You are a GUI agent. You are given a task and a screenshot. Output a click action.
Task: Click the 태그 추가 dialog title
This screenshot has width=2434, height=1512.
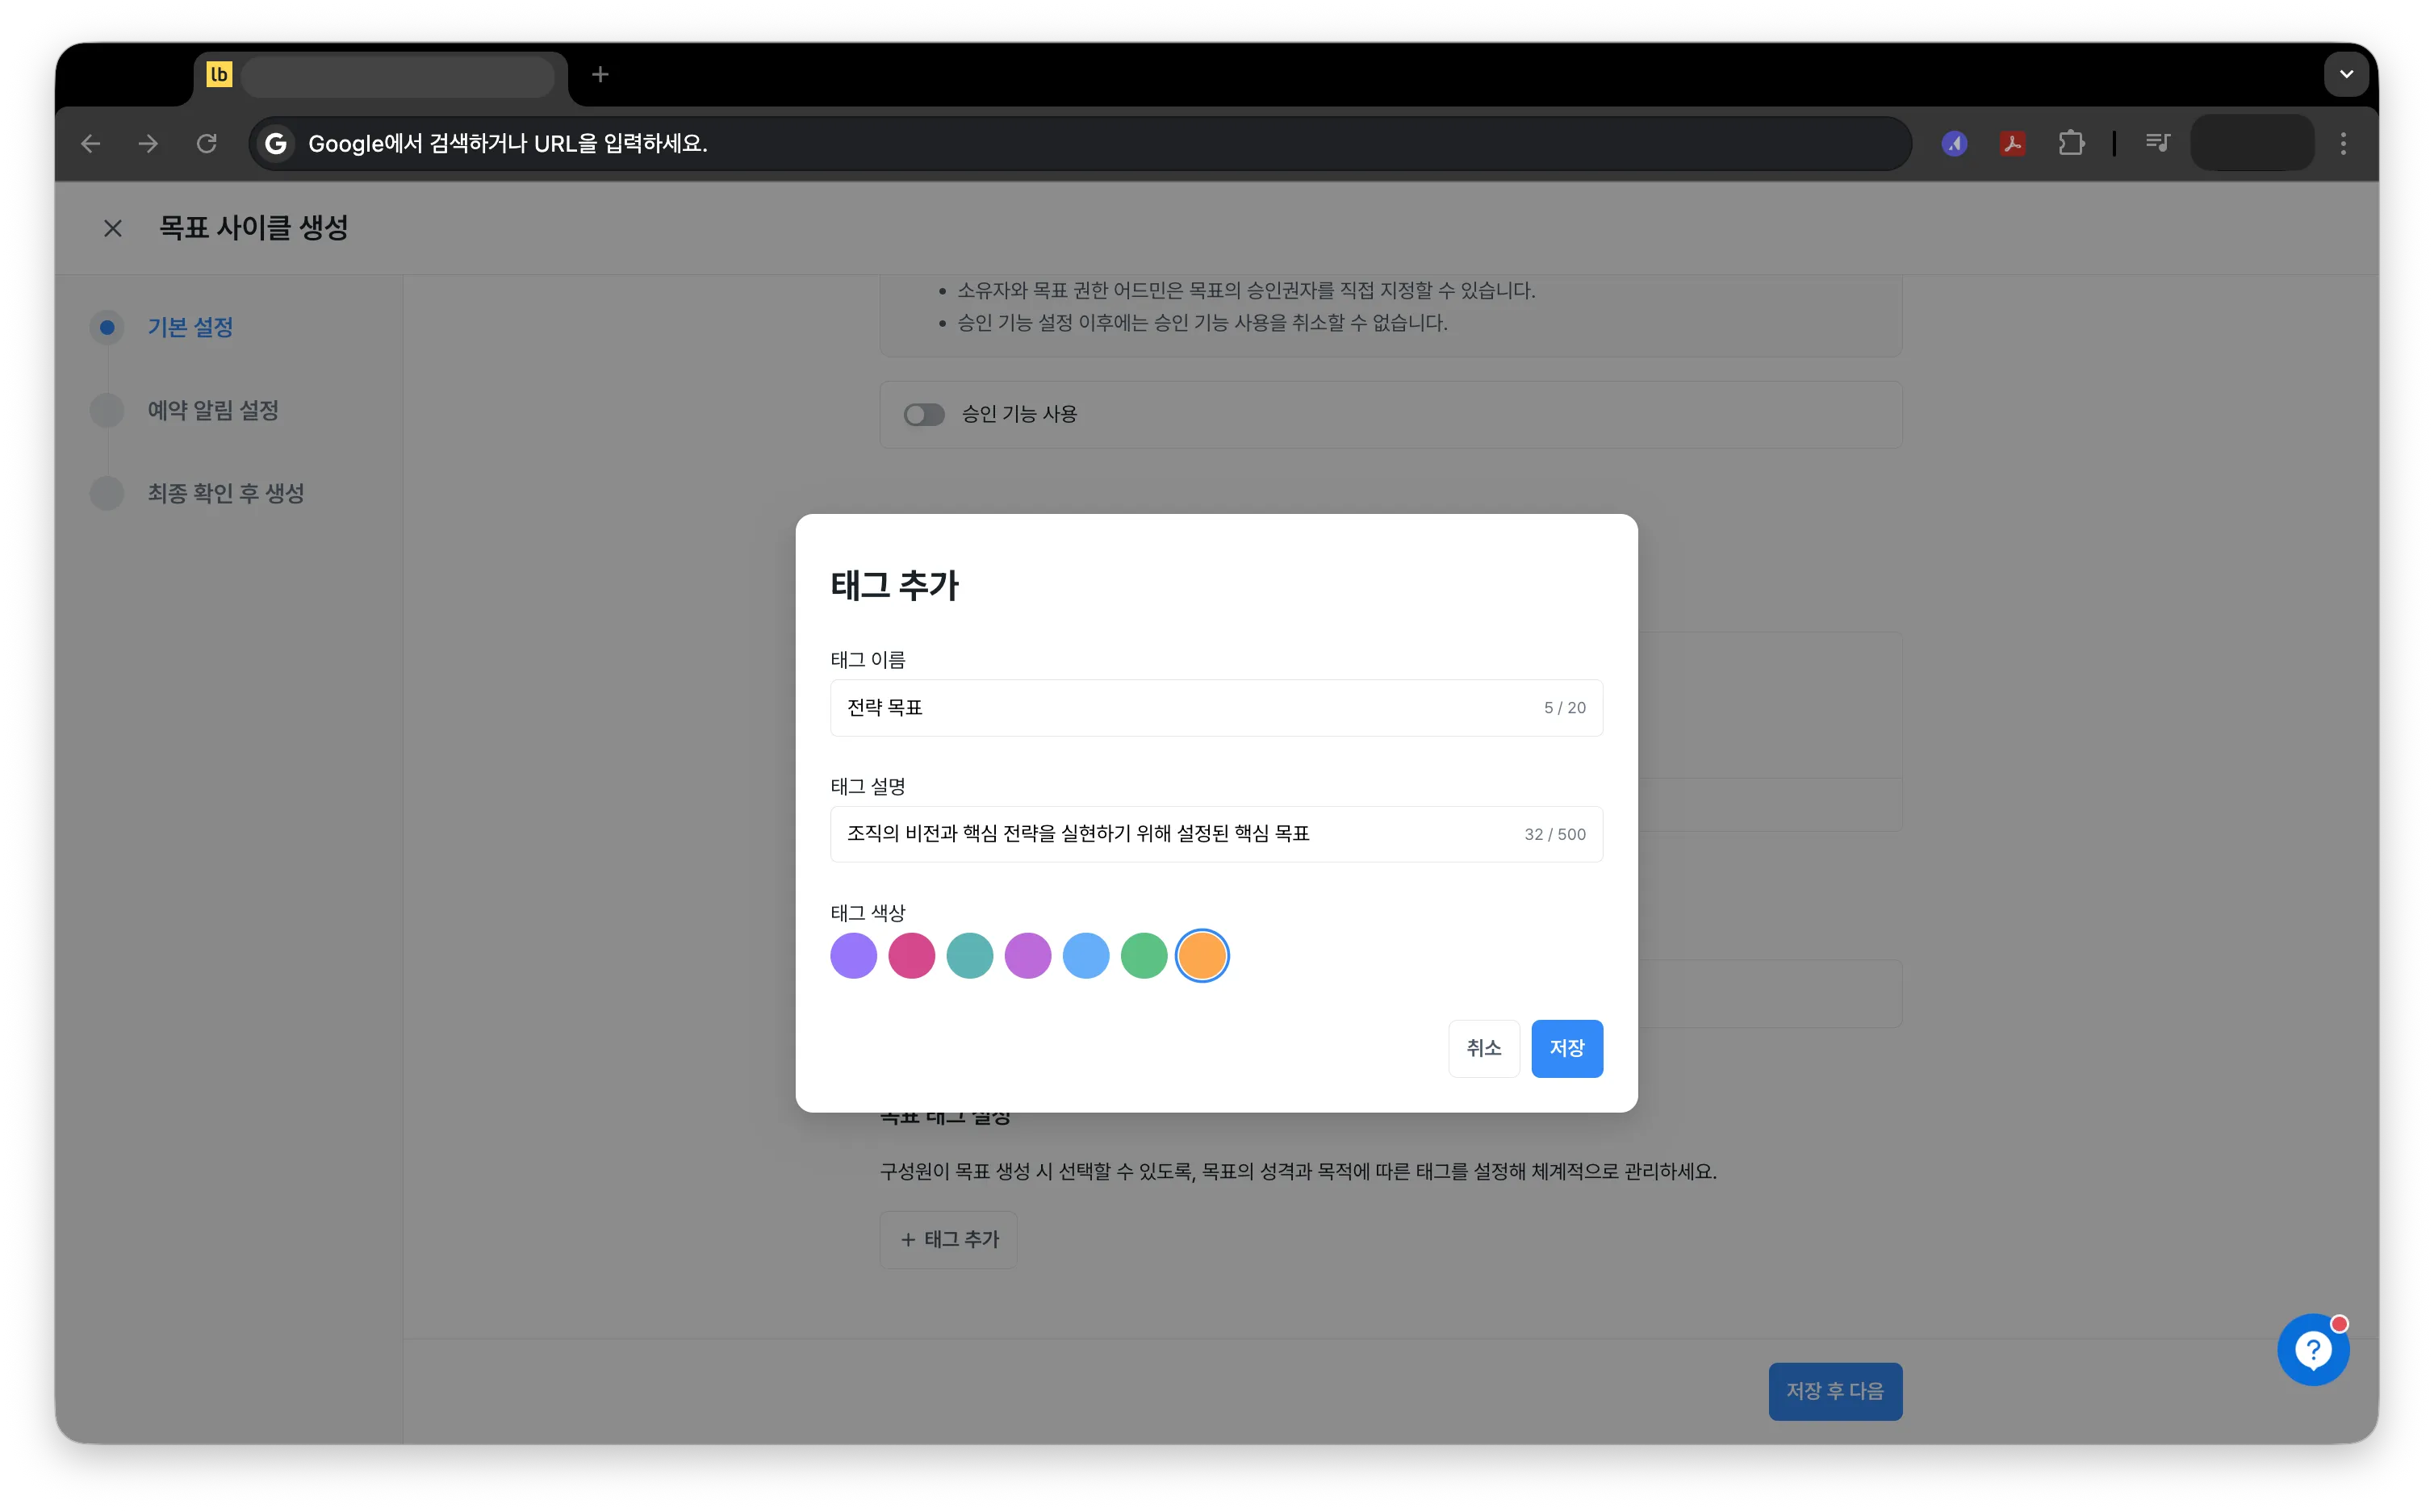pos(894,585)
